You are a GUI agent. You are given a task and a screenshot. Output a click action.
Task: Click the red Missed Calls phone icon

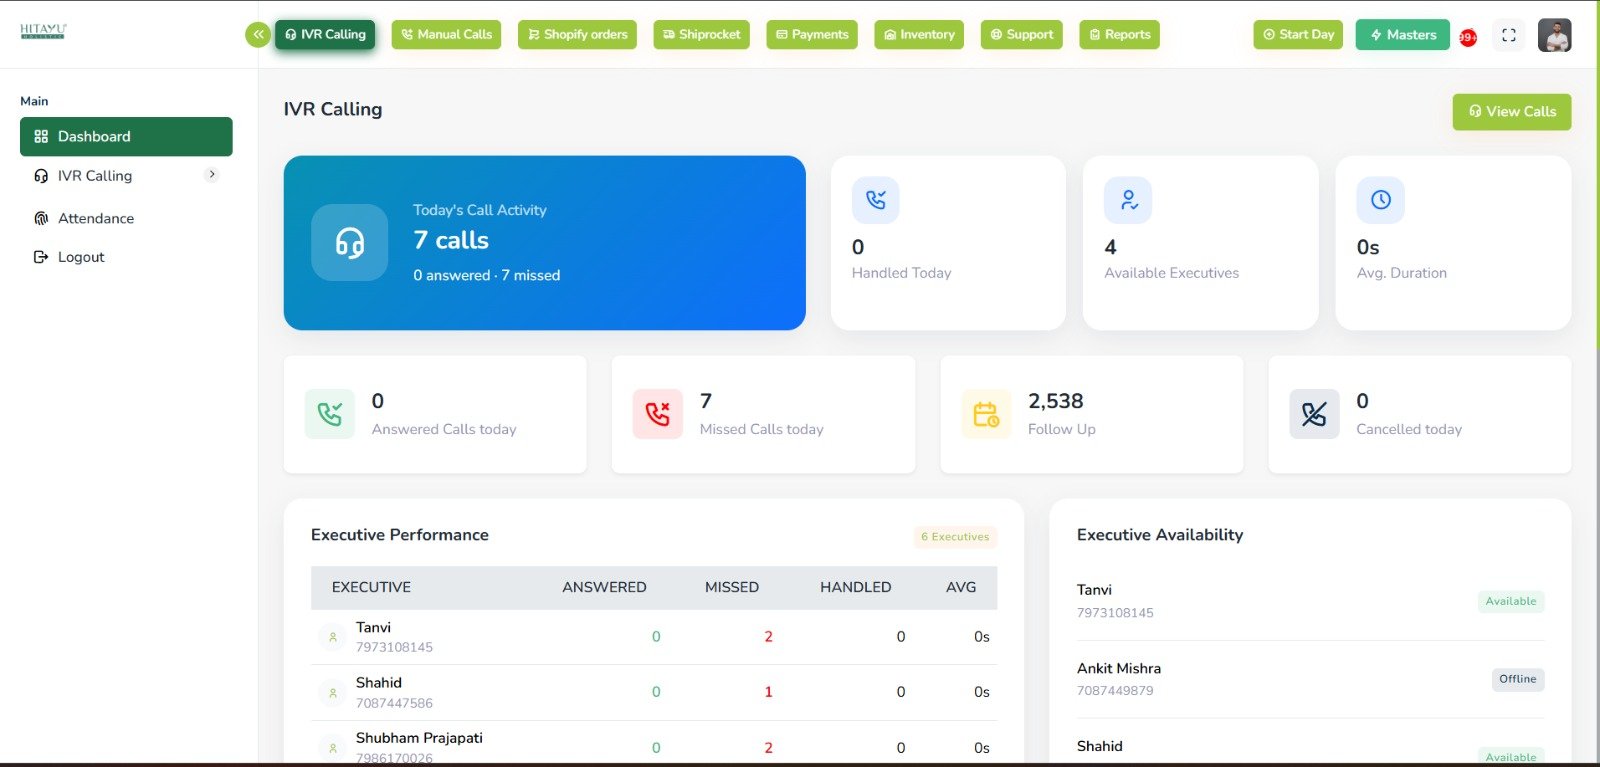658,414
